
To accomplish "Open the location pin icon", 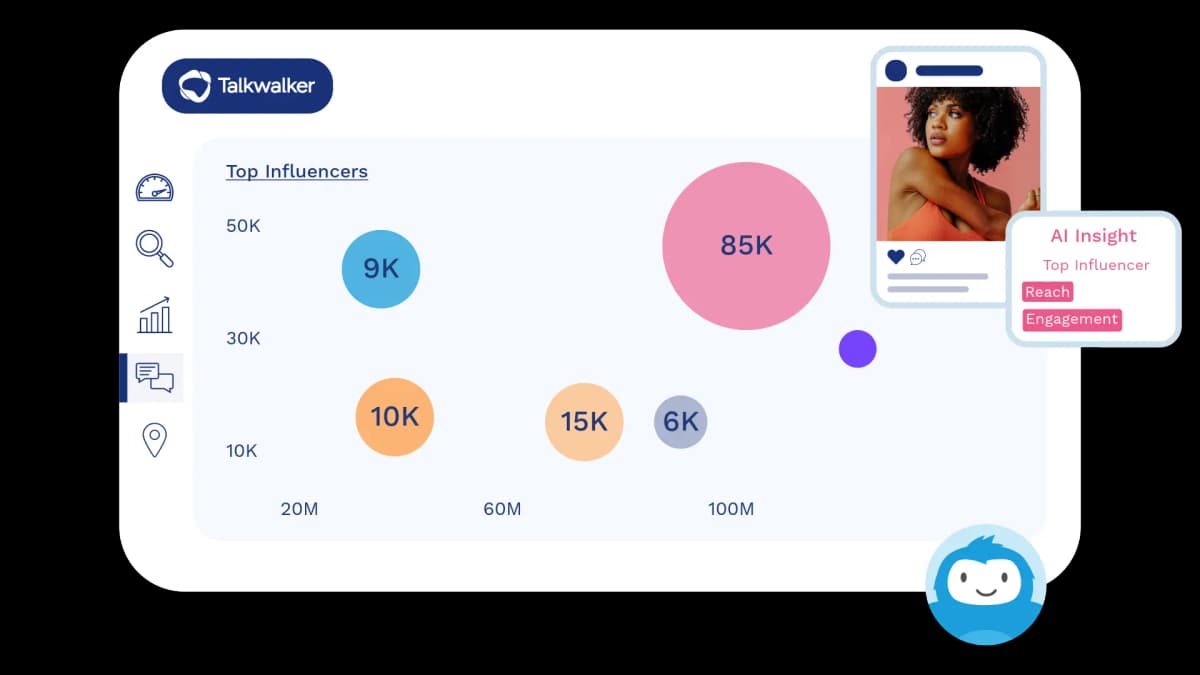I will coord(154,440).
